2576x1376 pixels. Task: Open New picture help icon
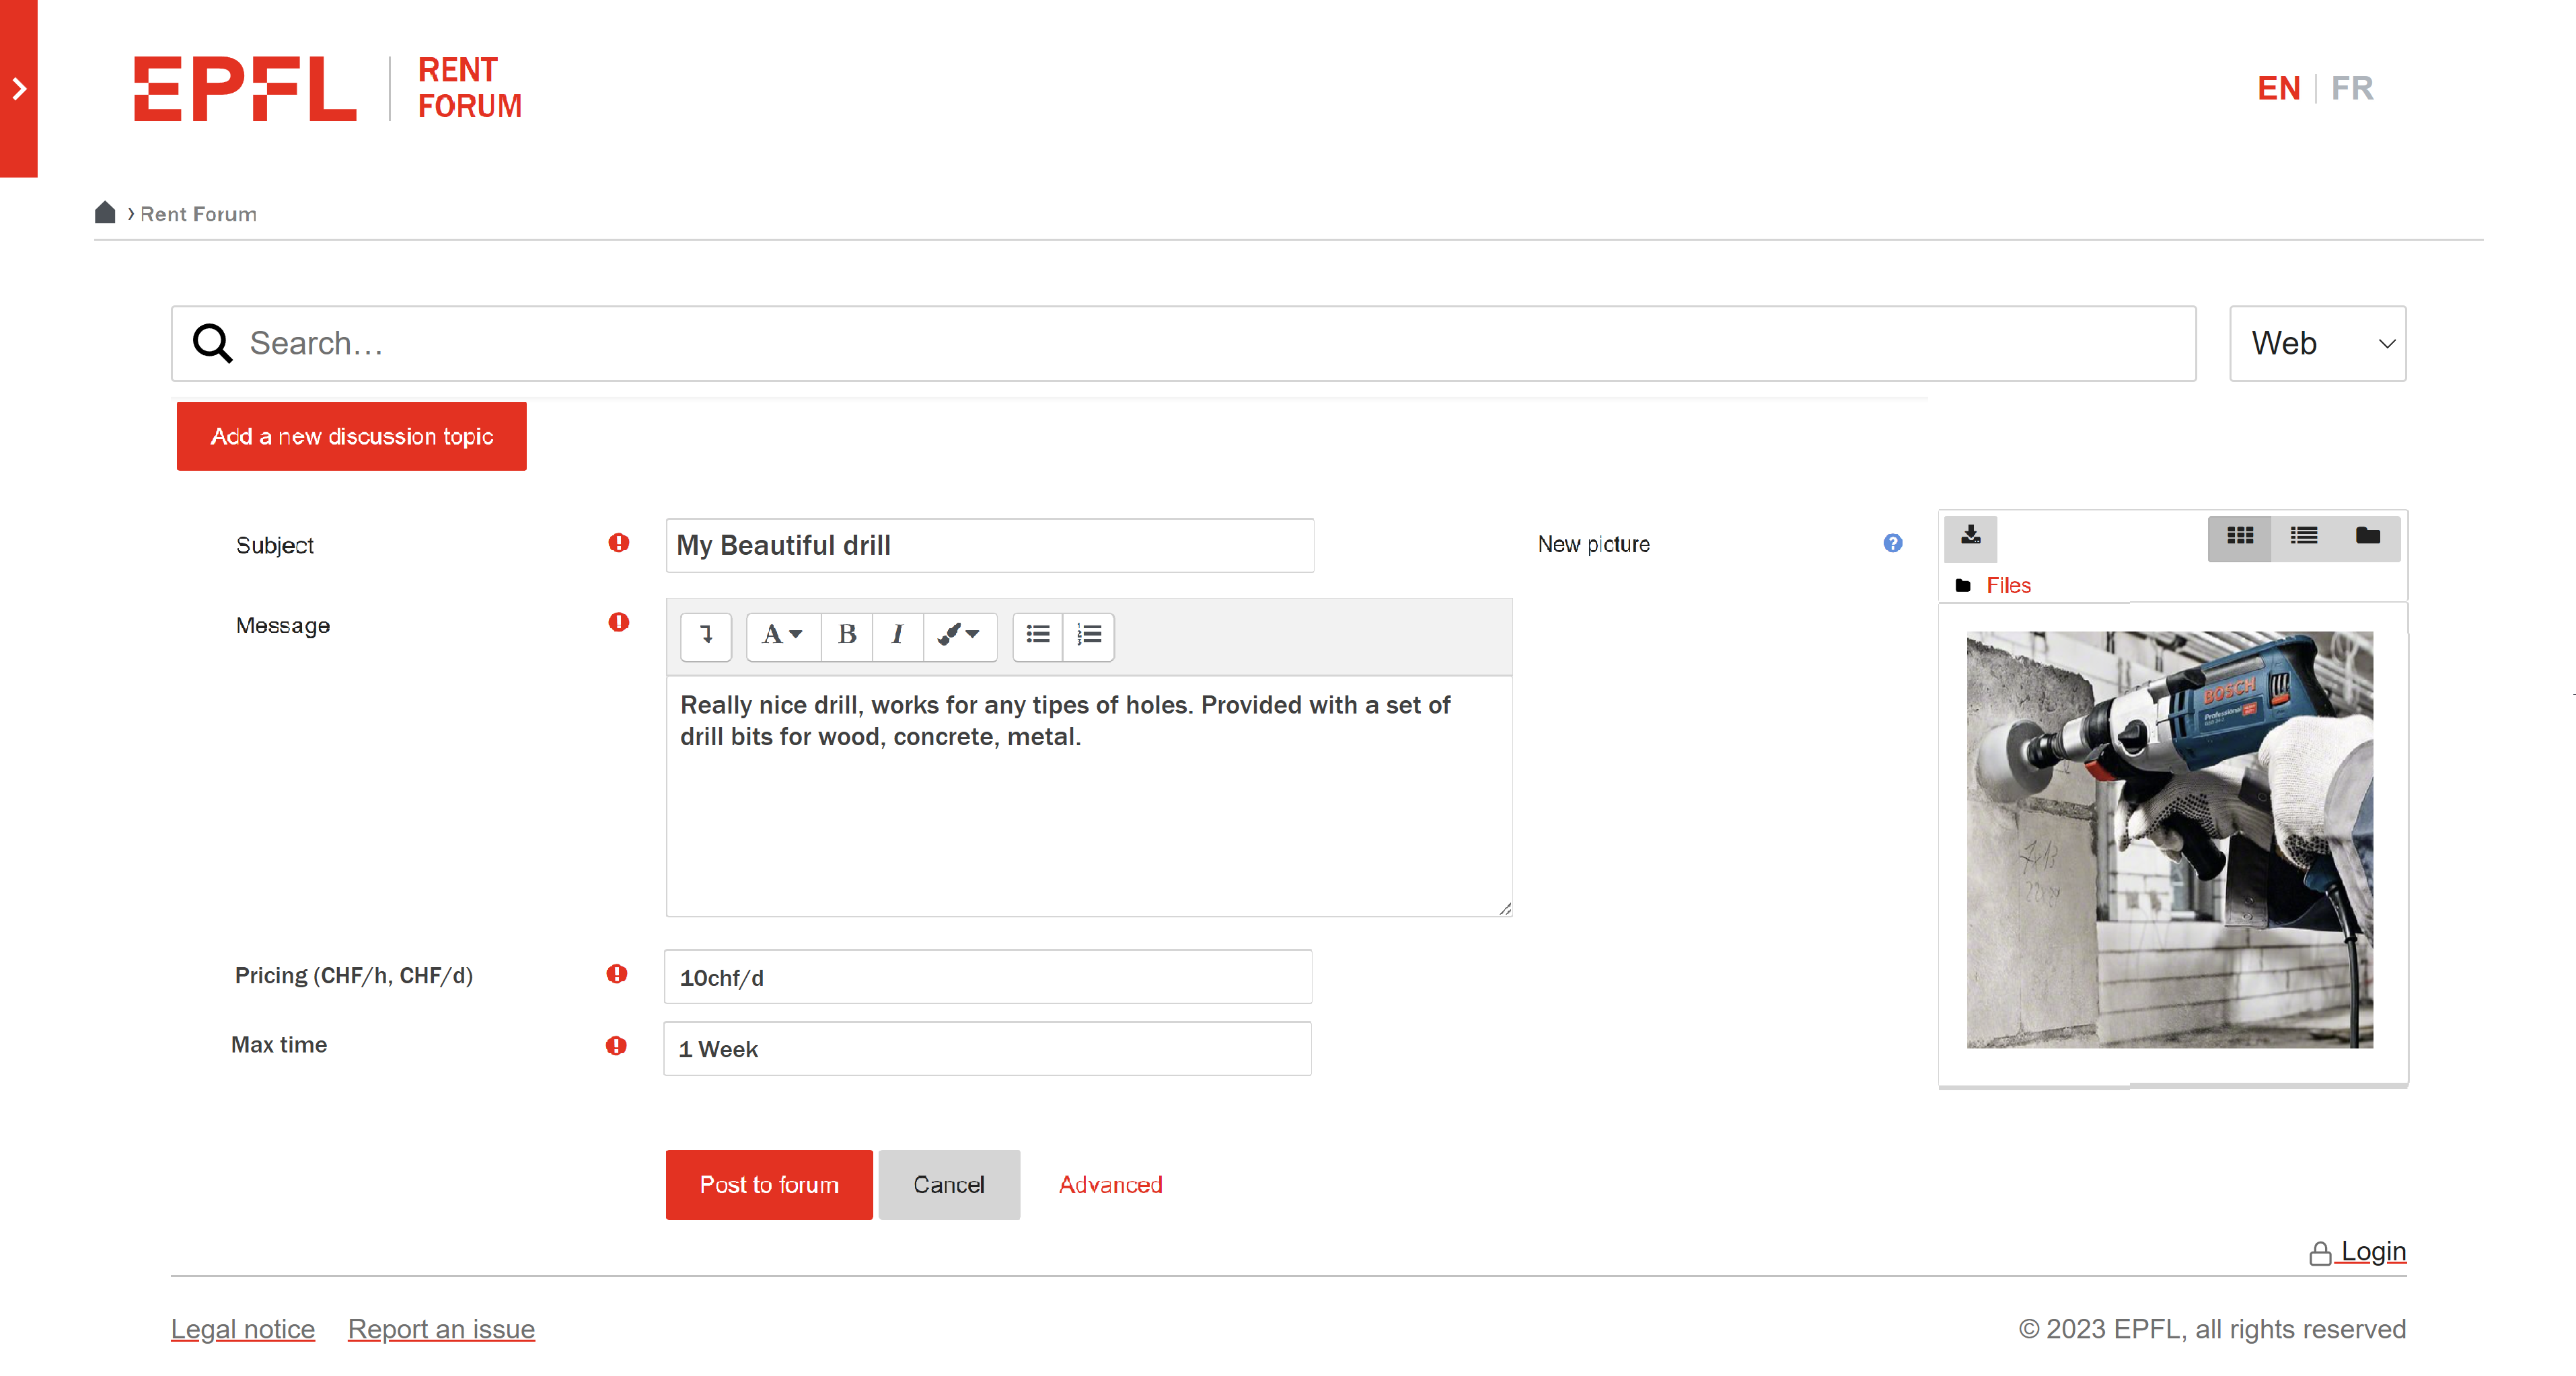[1892, 543]
